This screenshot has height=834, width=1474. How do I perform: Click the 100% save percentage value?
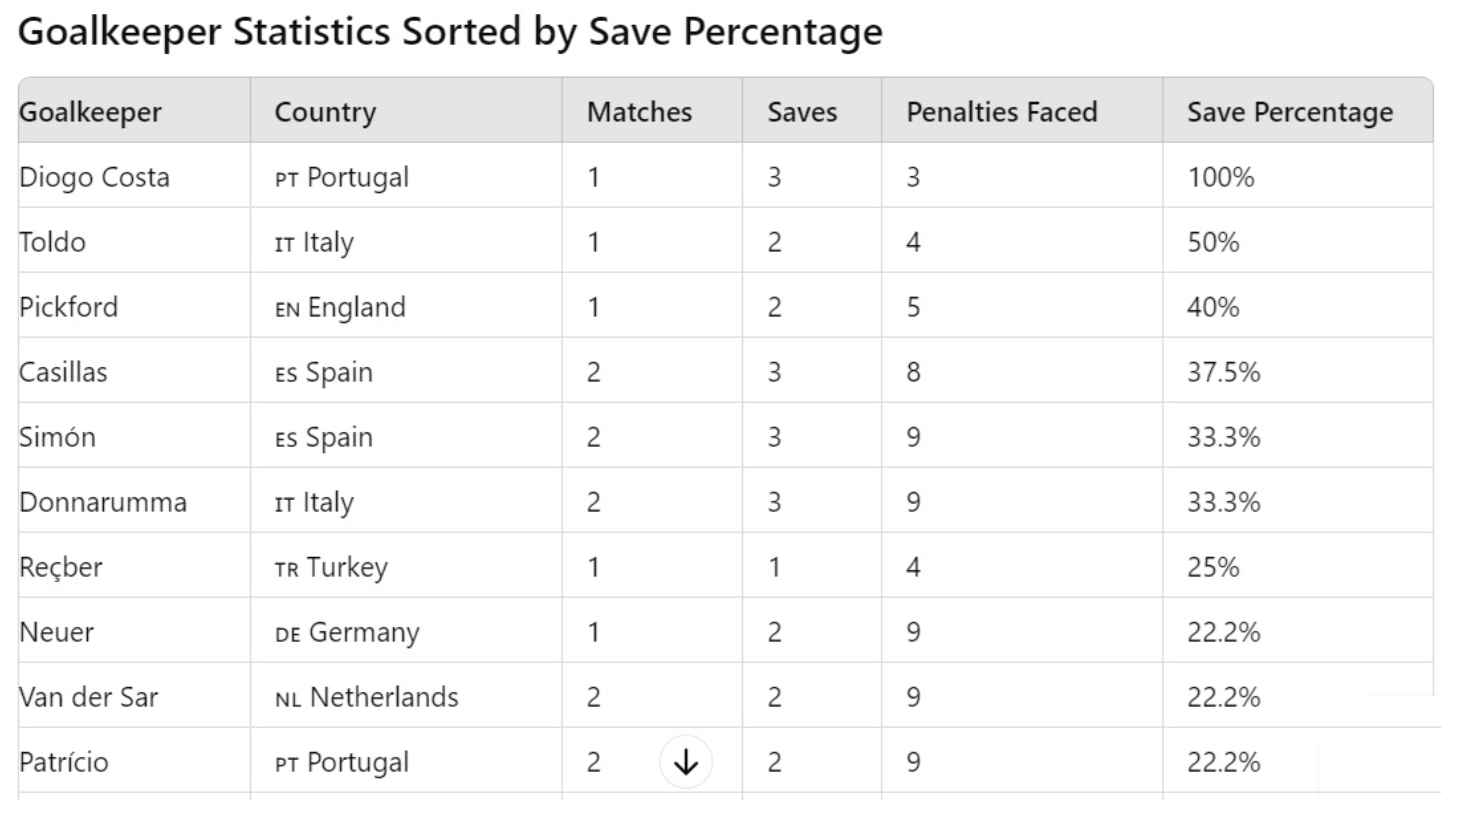(x=1220, y=177)
